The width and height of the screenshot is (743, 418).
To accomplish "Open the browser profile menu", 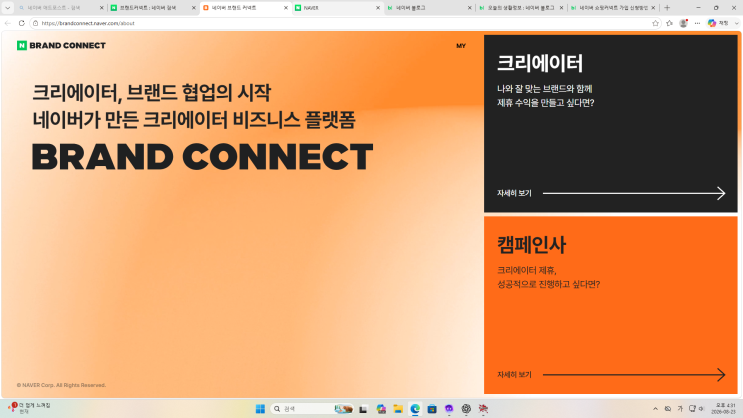I will point(683,23).
